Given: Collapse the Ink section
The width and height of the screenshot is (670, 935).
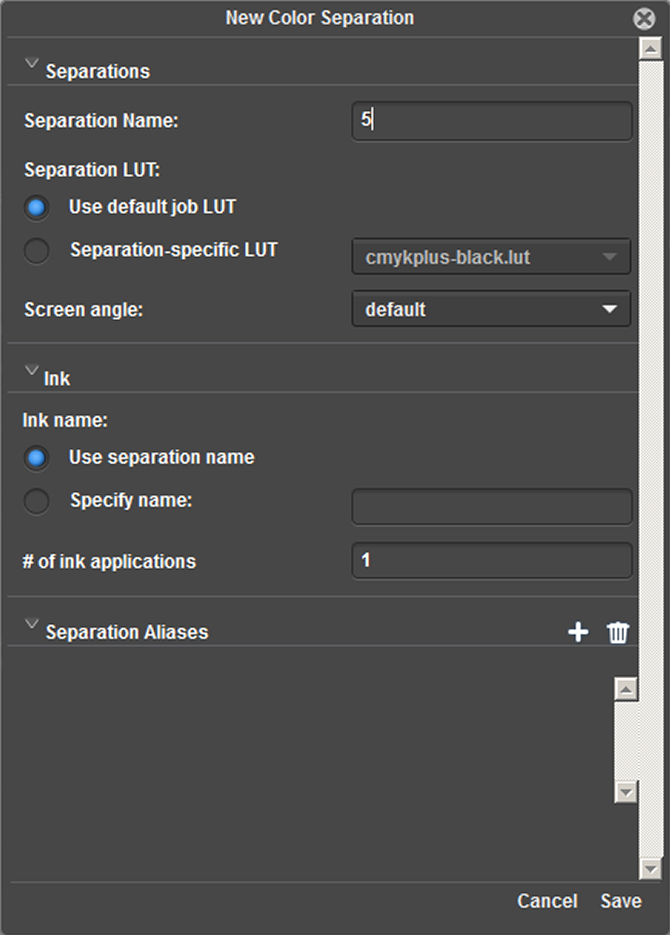Looking at the screenshot, I should [31, 371].
